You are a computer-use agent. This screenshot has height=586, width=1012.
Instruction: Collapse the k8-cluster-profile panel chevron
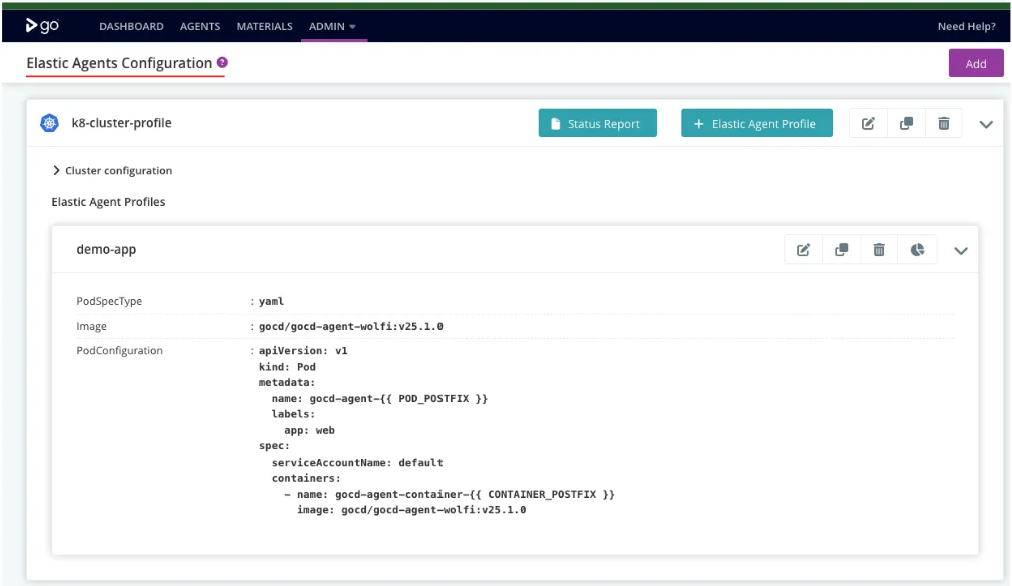(x=986, y=124)
